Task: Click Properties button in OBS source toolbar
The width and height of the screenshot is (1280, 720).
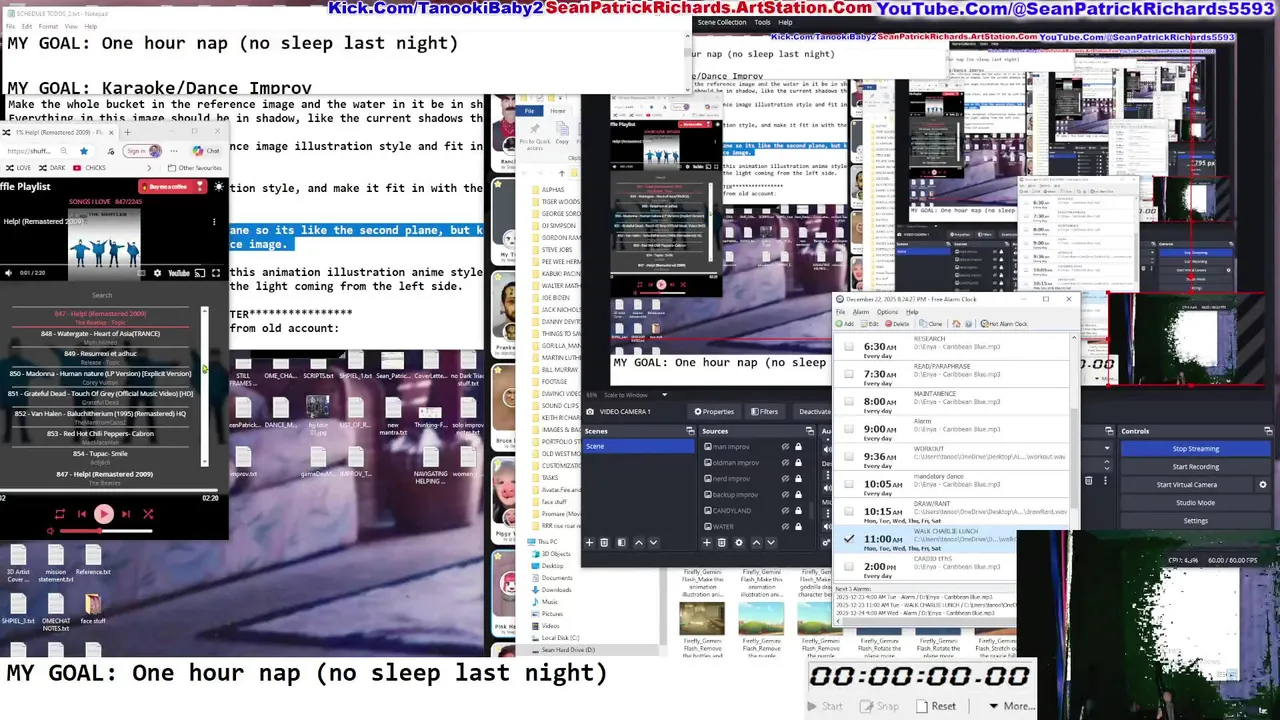Action: click(714, 412)
